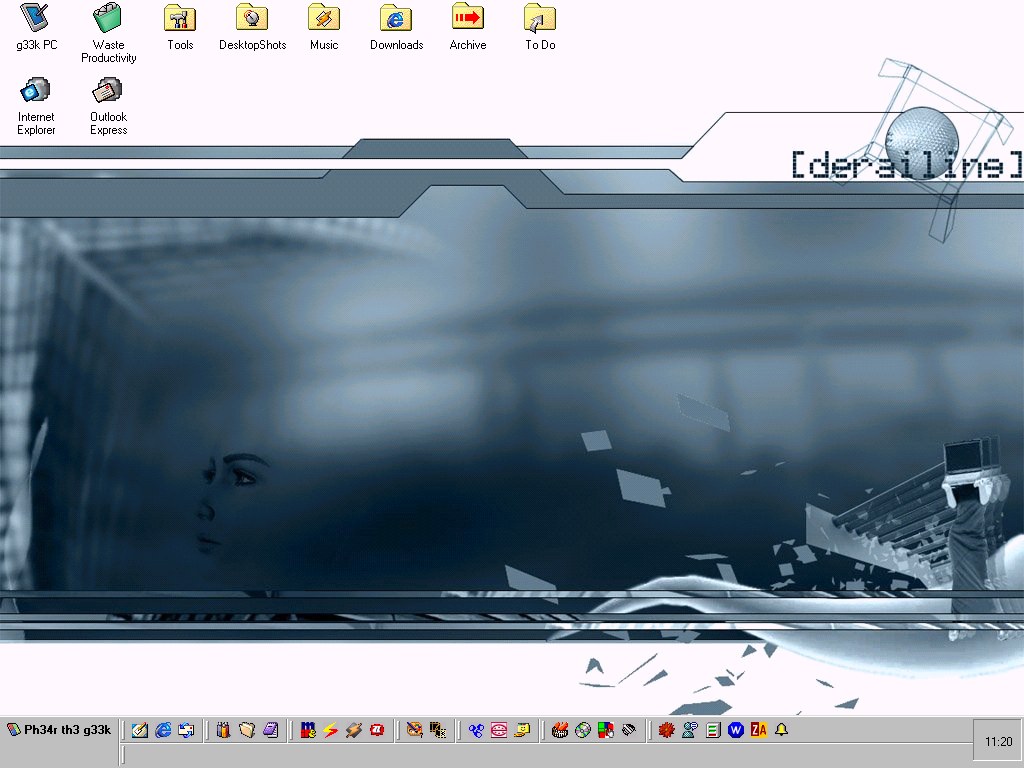
Task: Click the taskbar clock showing 11:20
Action: tap(998, 742)
